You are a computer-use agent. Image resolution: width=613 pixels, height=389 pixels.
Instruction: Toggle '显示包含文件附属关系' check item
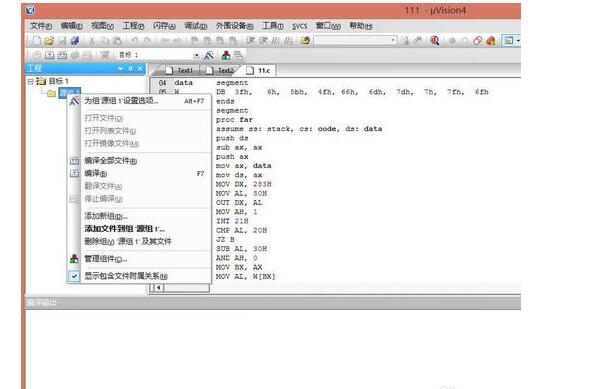140,276
